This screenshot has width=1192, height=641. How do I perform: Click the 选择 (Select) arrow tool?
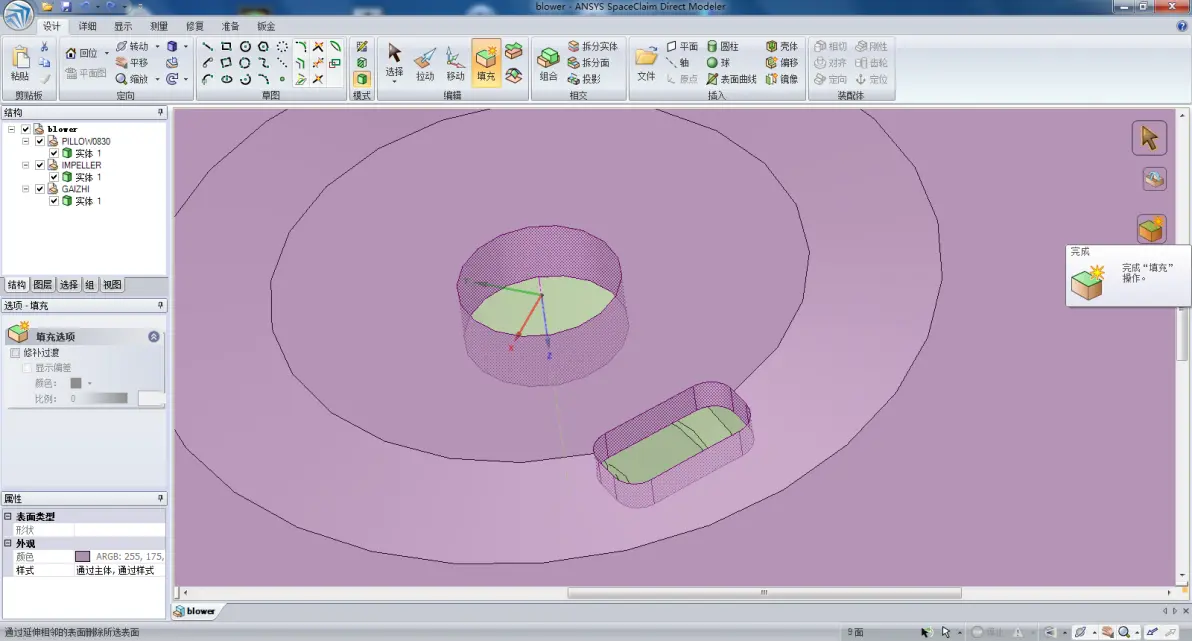394,62
